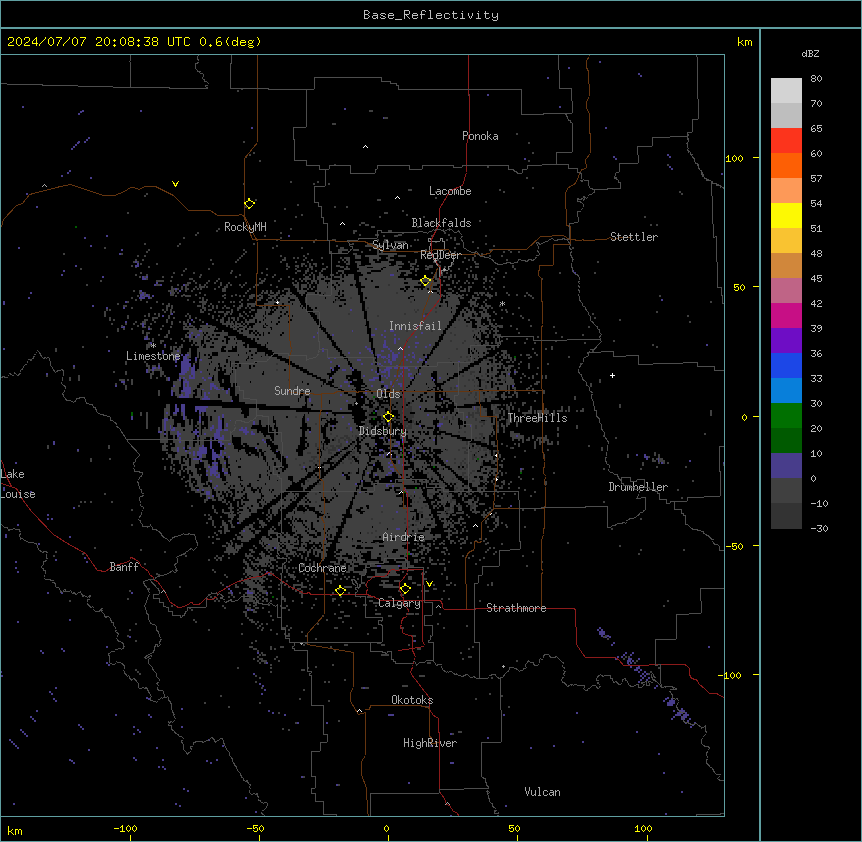
Task: Click the white plus marker north of Drumheller
Action: click(612, 375)
